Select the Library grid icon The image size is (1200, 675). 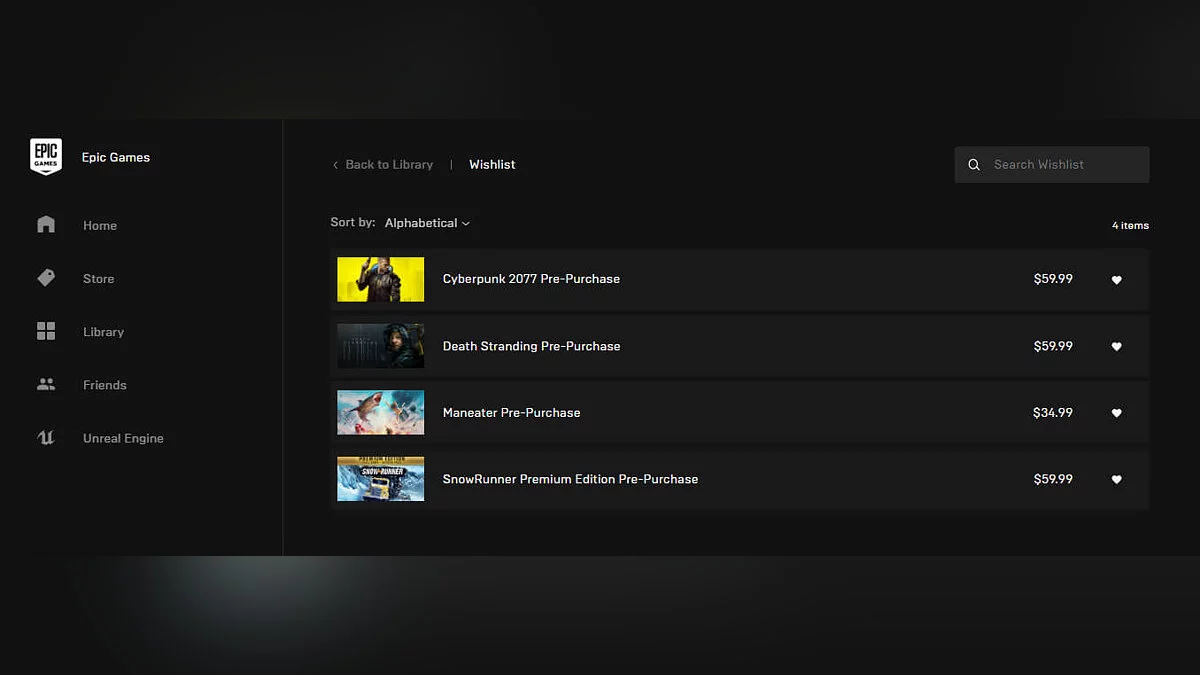[x=46, y=331]
